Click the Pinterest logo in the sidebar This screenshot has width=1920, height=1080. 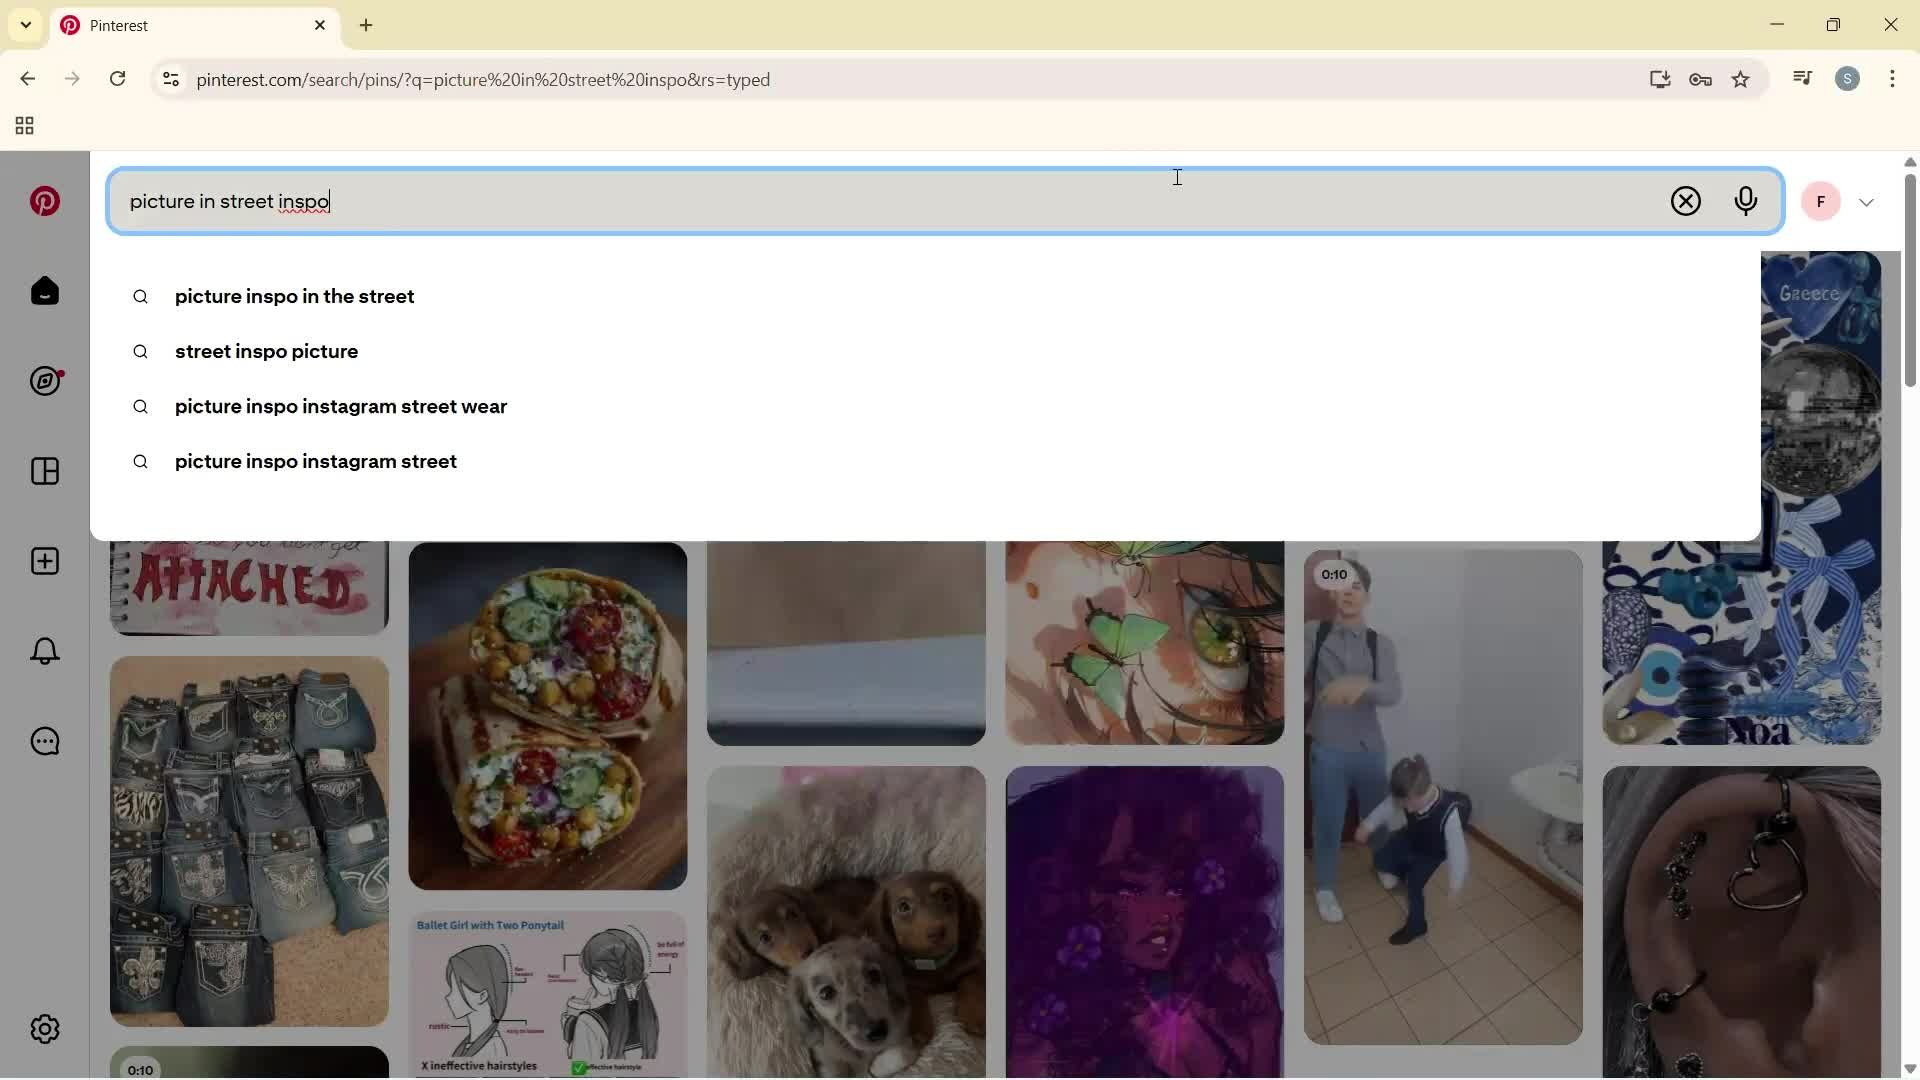pyautogui.click(x=44, y=201)
